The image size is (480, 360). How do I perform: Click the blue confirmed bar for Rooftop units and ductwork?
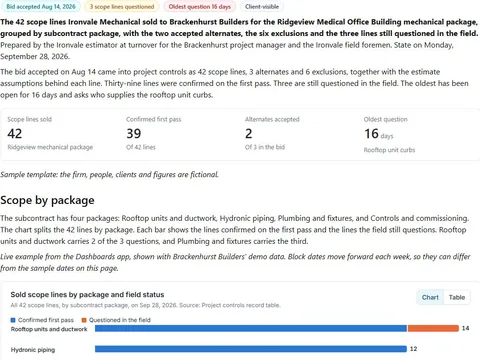pyautogui.click(x=251, y=329)
